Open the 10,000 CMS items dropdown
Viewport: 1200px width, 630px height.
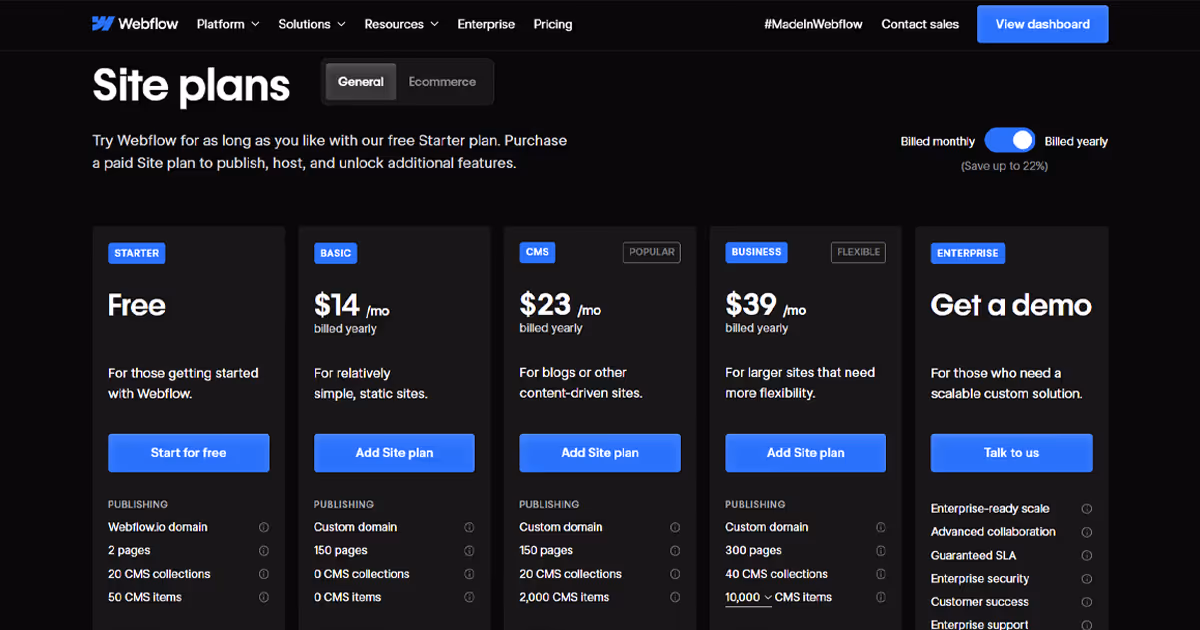pyautogui.click(x=749, y=597)
